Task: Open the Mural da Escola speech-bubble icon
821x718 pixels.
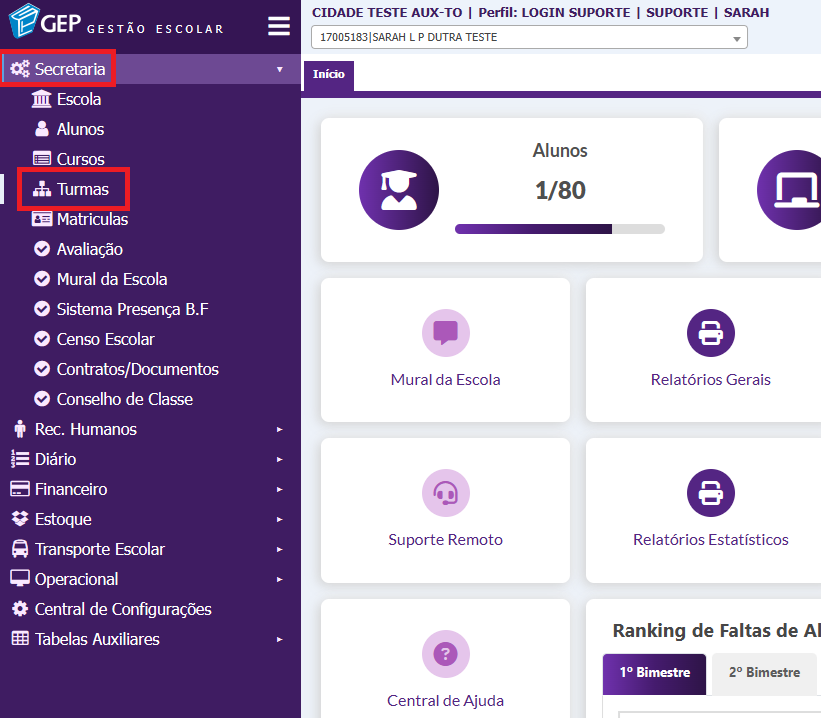Action: click(x=445, y=333)
